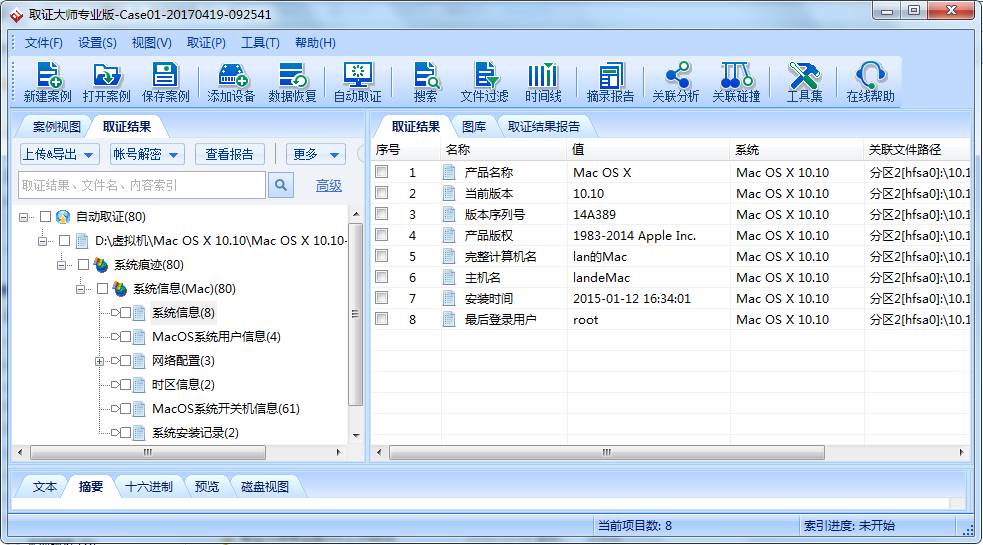Open the 上传&导出 dropdown

[x=59, y=154]
